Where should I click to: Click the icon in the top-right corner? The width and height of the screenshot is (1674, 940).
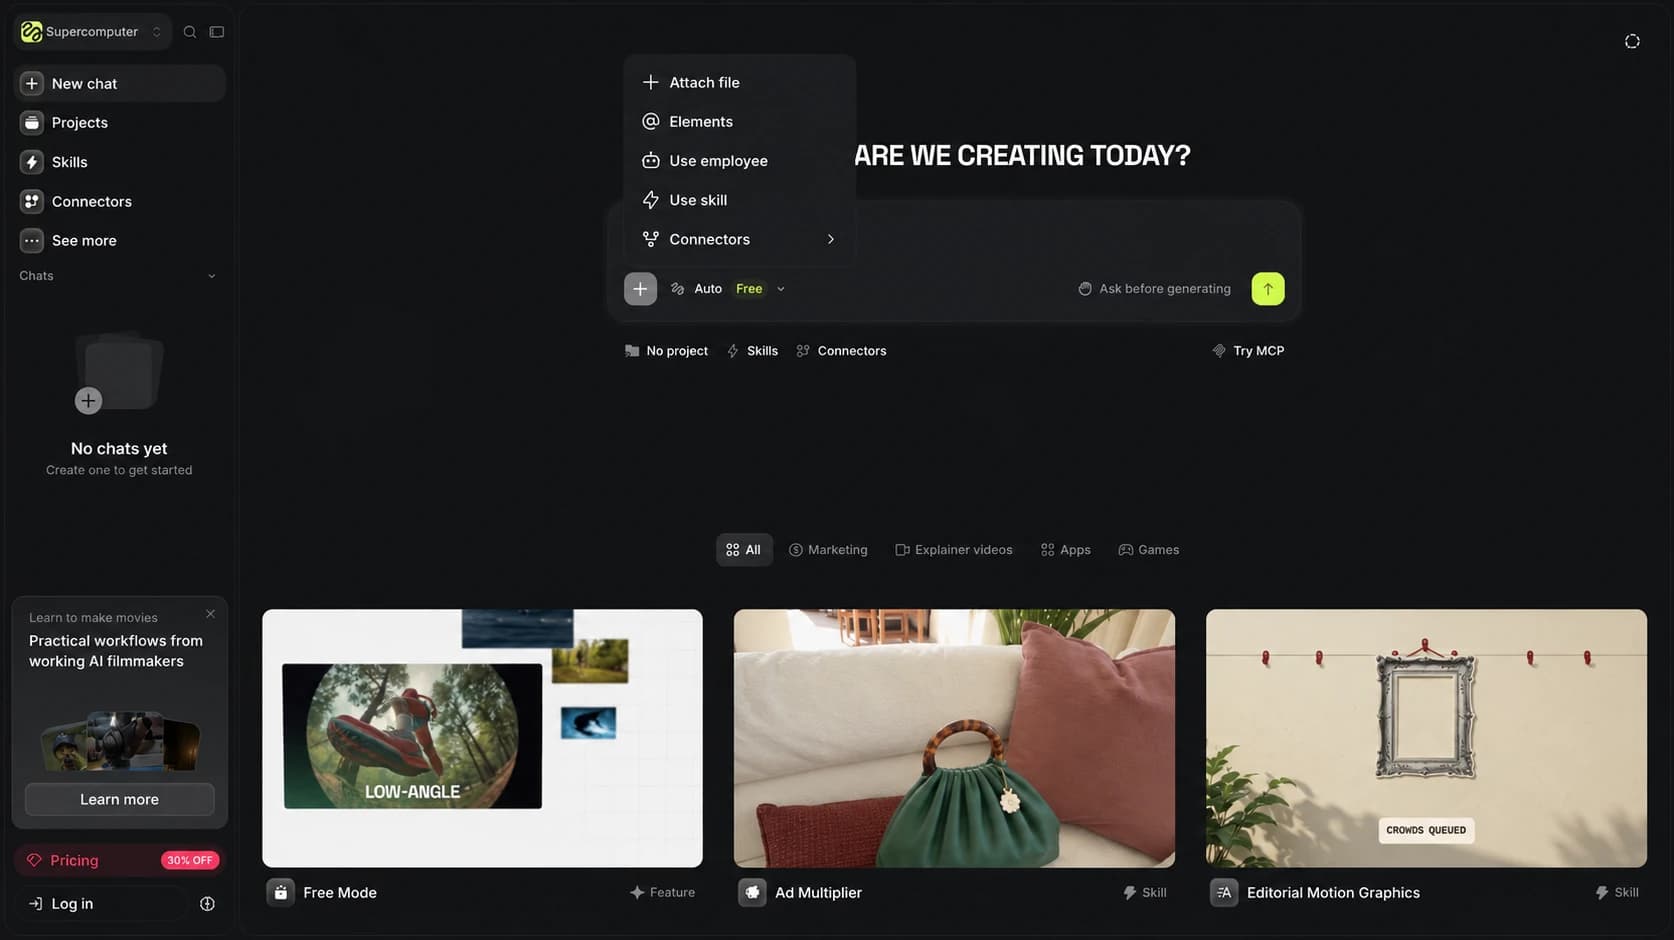pos(1632,41)
